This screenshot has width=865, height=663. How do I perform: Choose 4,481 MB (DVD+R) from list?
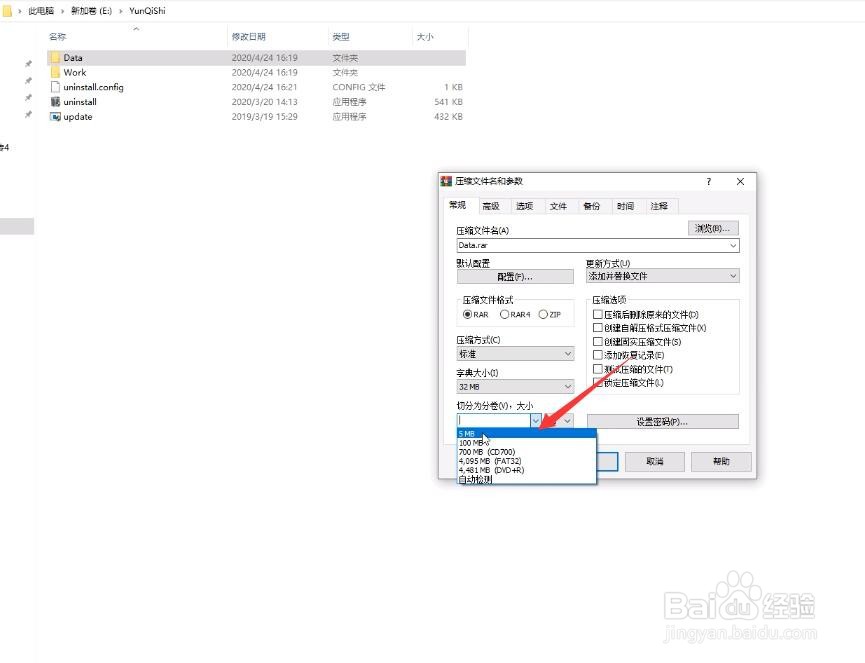[527, 470]
